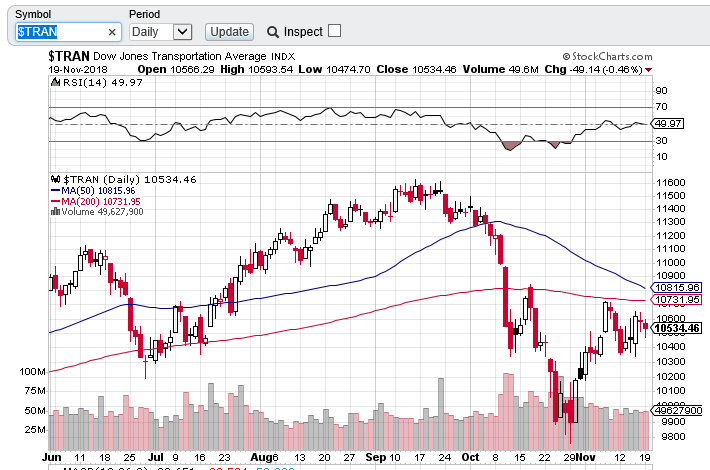The width and height of the screenshot is (710, 470).
Task: Click the 10815.96 MA(50) price tag
Action: (676, 288)
